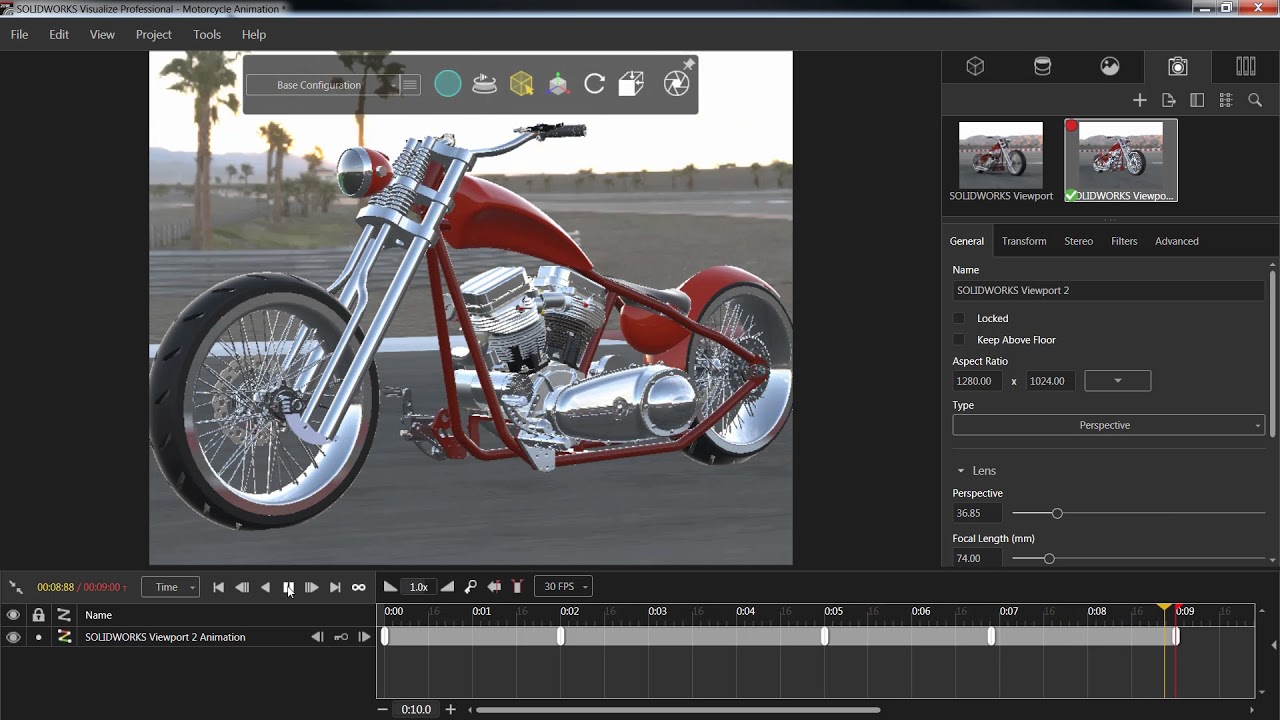Screen dimensions: 1280x720
Task: Select the Camera palette icon
Action: 1177,66
